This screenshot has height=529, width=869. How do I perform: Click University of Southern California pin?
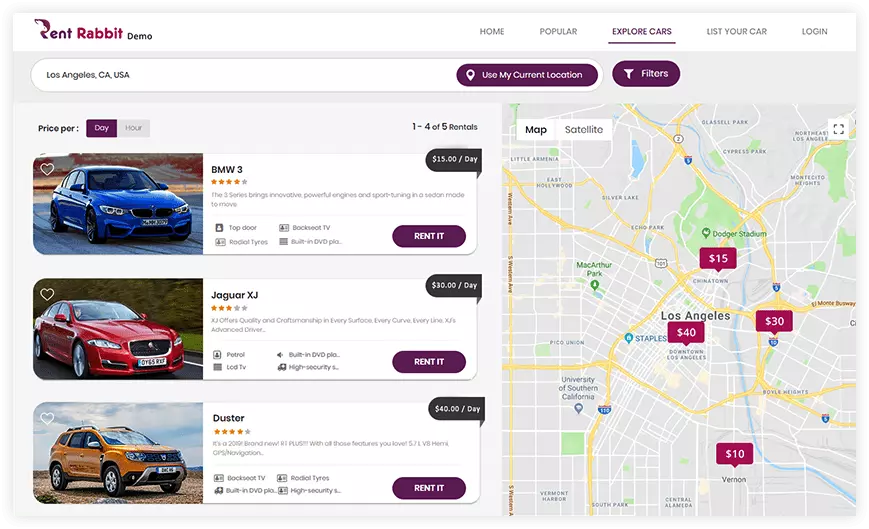tap(579, 408)
